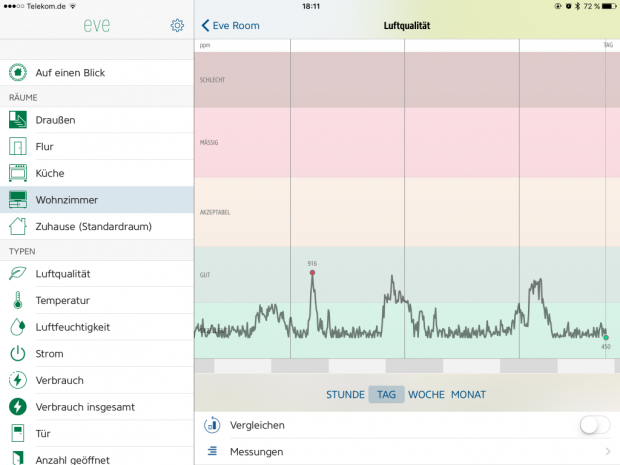Tap the AKZEPTABEL quality band label

(x=215, y=212)
